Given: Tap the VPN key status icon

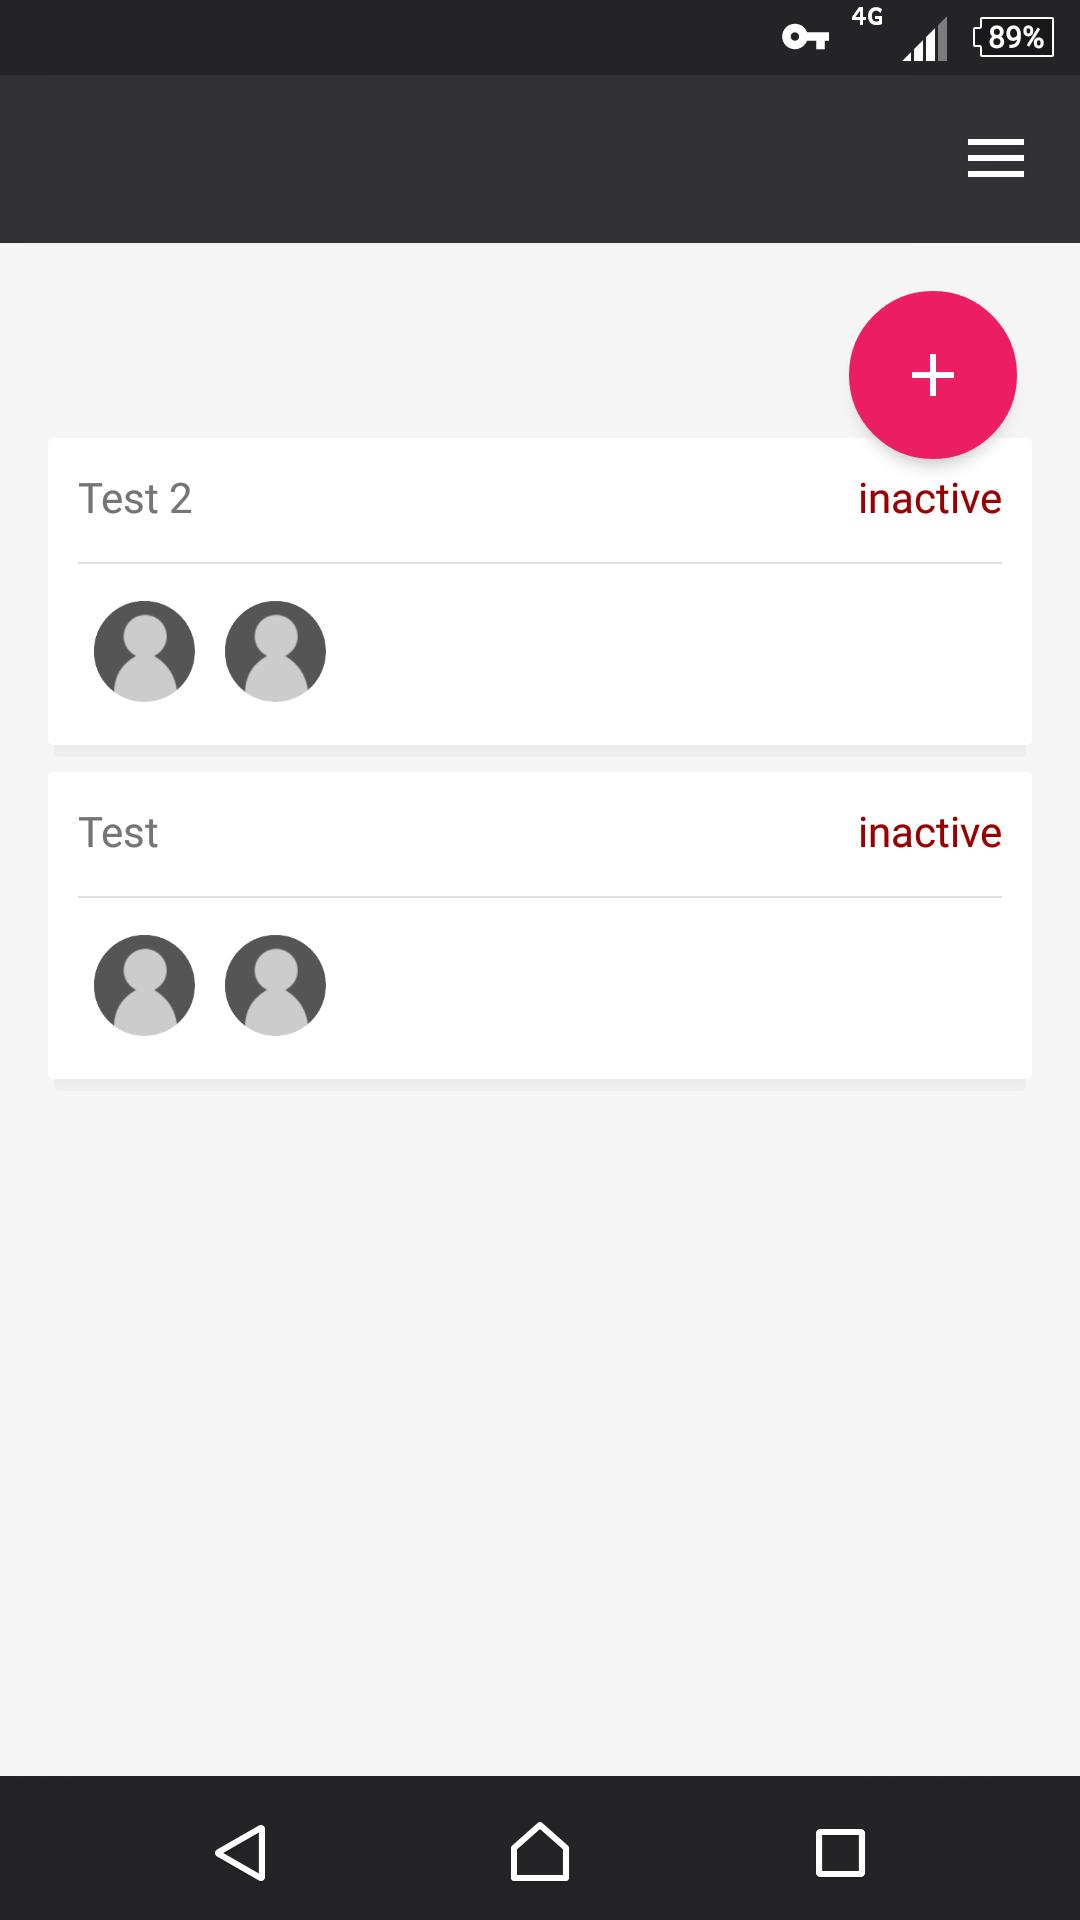Looking at the screenshot, I should pyautogui.click(x=805, y=38).
